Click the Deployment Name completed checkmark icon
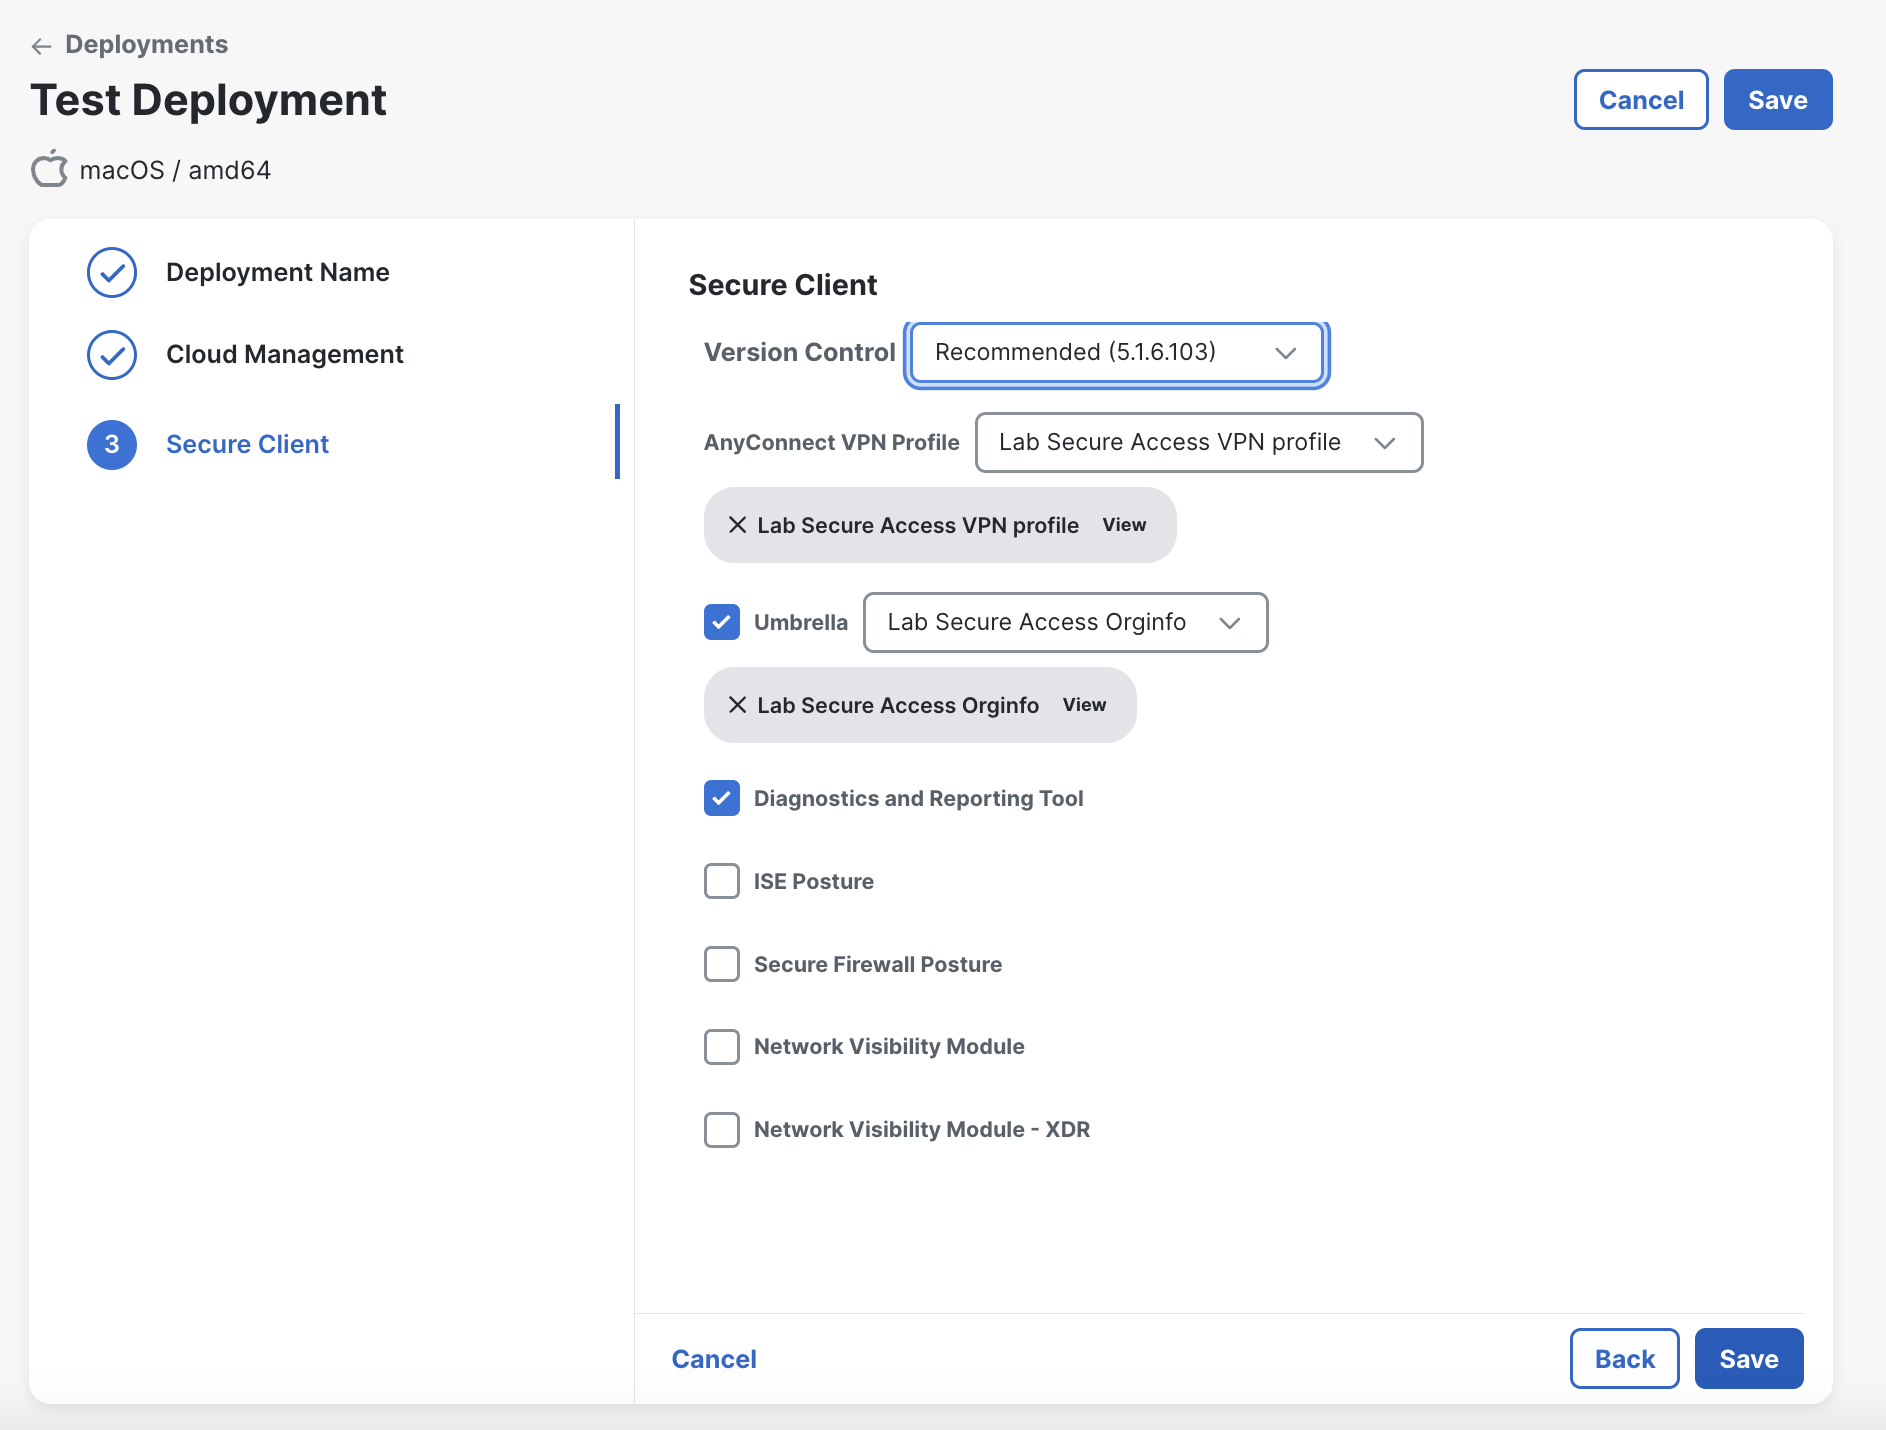The image size is (1886, 1430). [x=112, y=273]
